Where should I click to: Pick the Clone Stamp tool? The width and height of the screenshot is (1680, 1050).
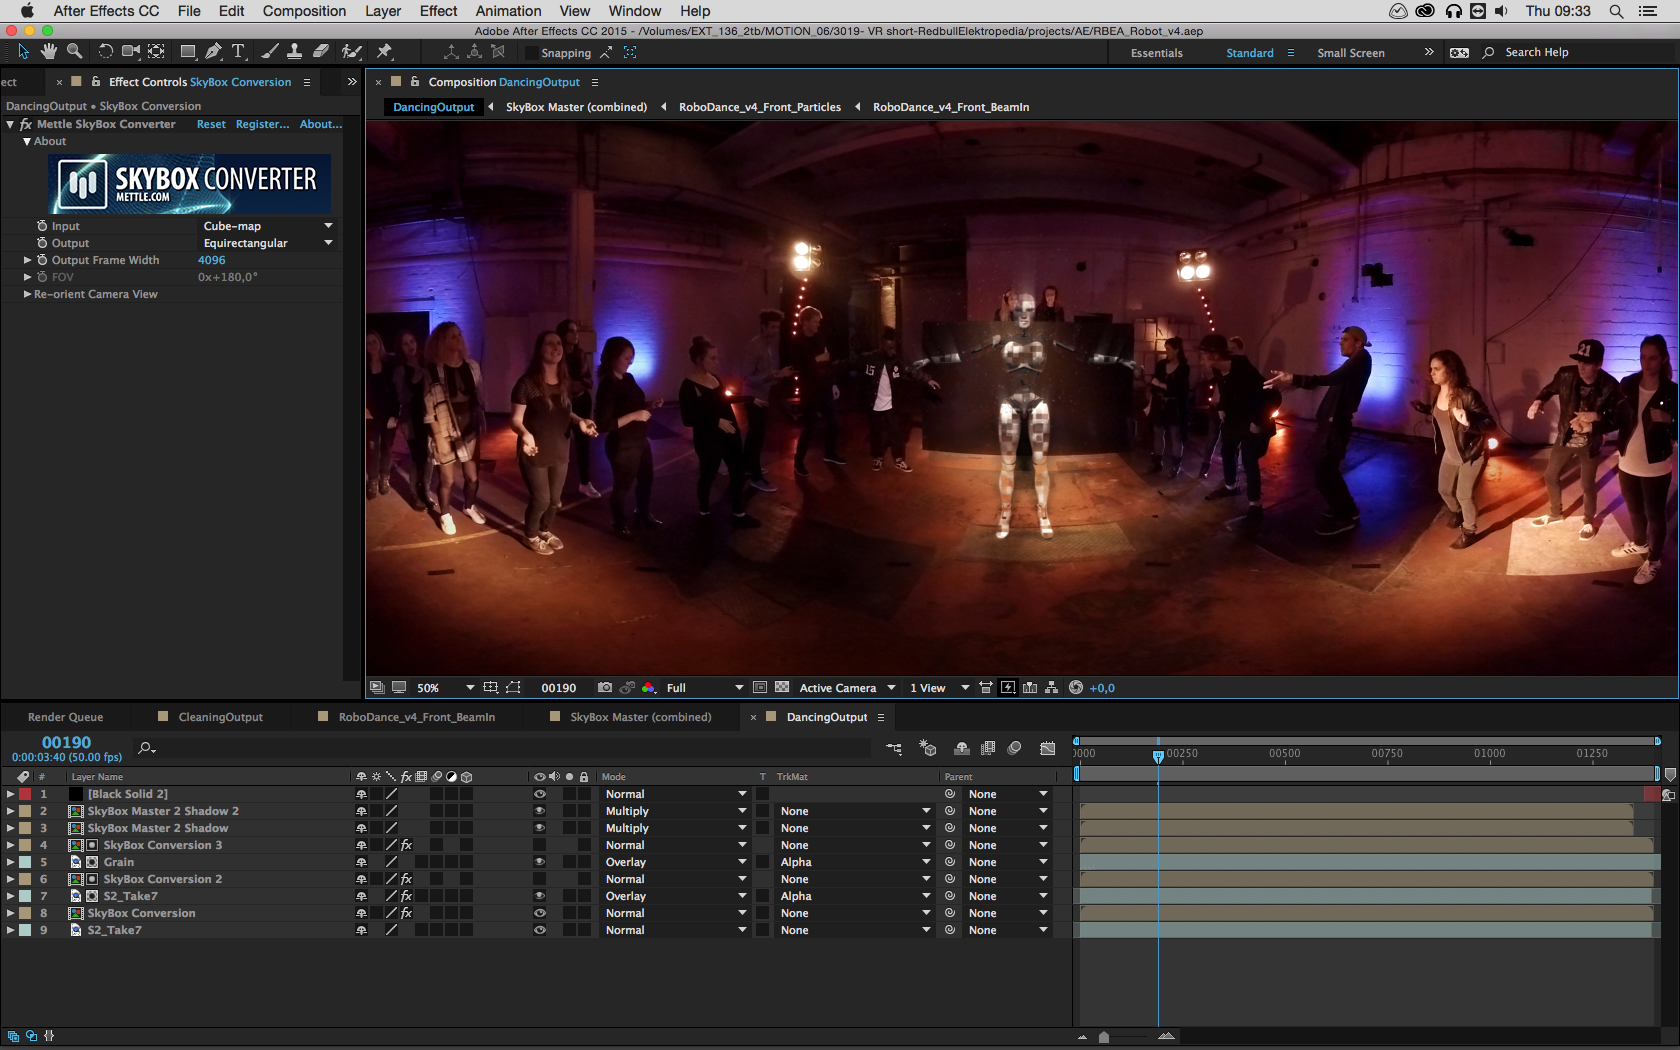pyautogui.click(x=294, y=51)
